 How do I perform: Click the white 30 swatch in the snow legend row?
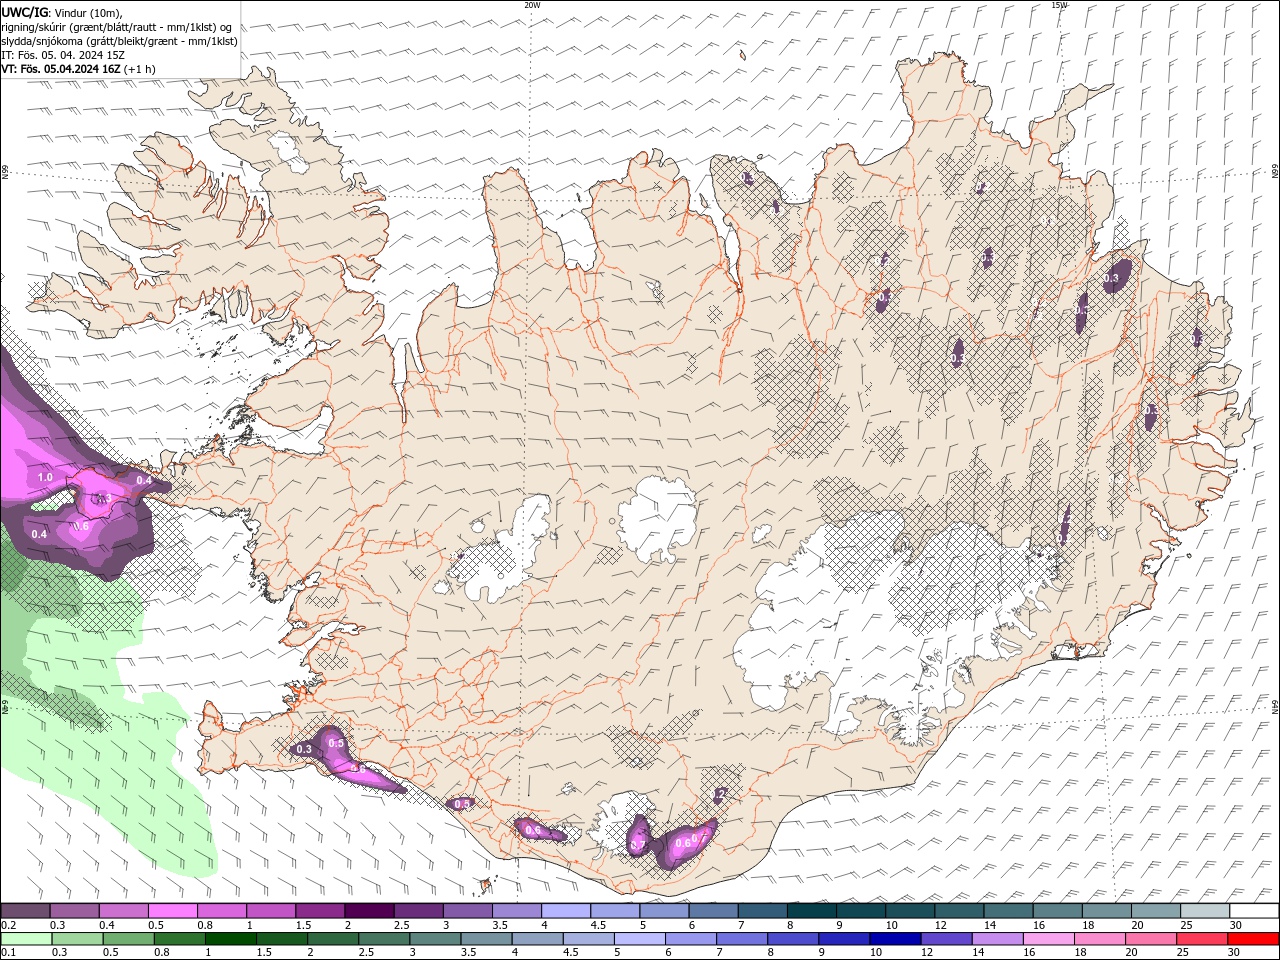click(1254, 911)
